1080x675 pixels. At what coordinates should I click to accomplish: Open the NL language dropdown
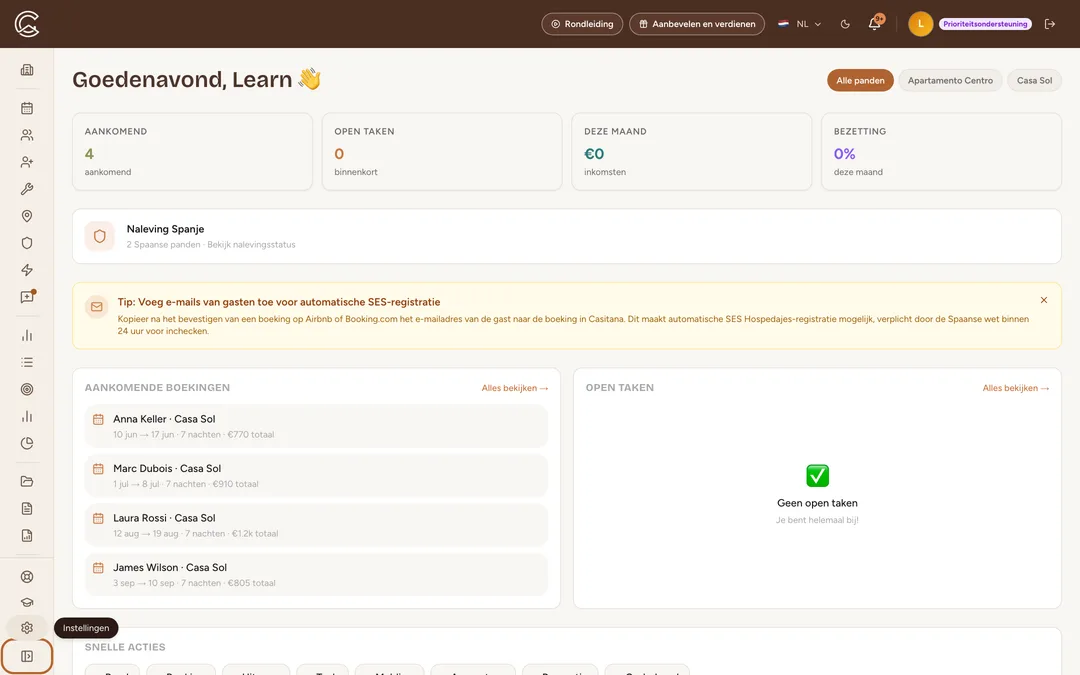(x=800, y=24)
